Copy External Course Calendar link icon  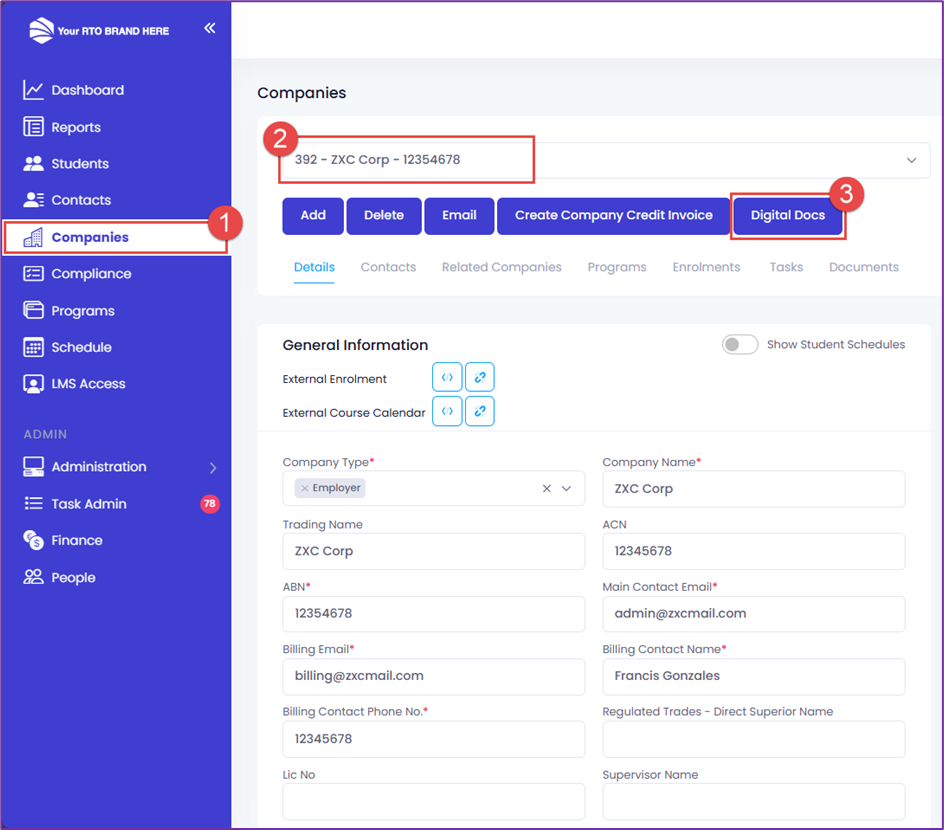tap(480, 411)
